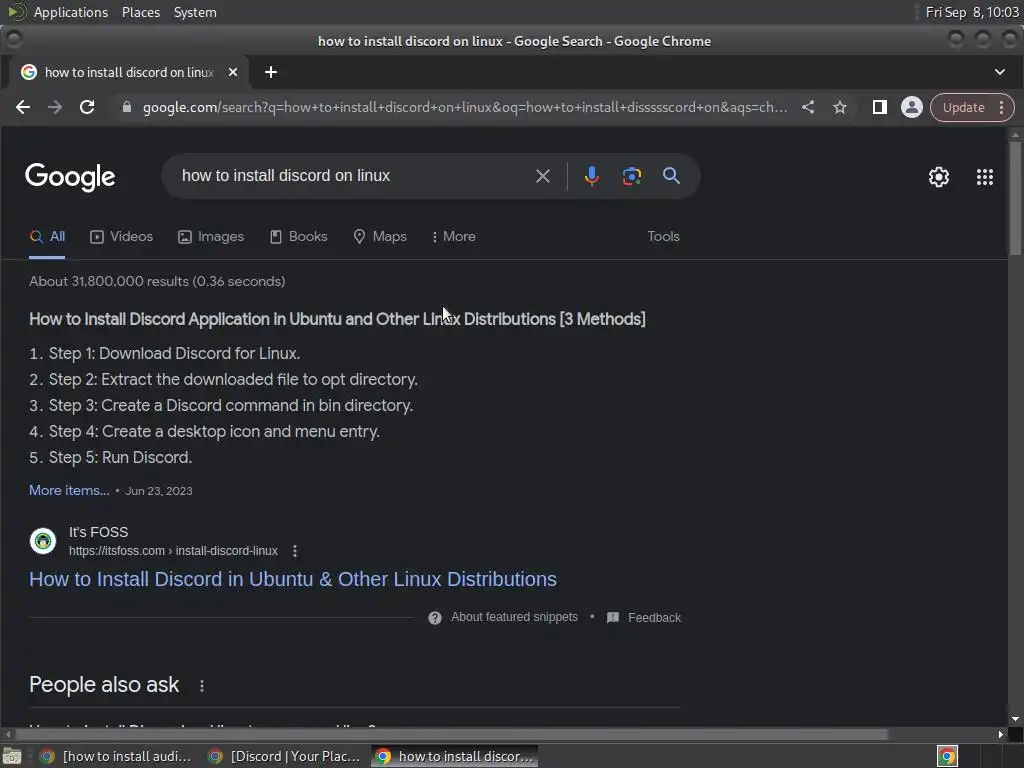Reload the current page

(87, 107)
